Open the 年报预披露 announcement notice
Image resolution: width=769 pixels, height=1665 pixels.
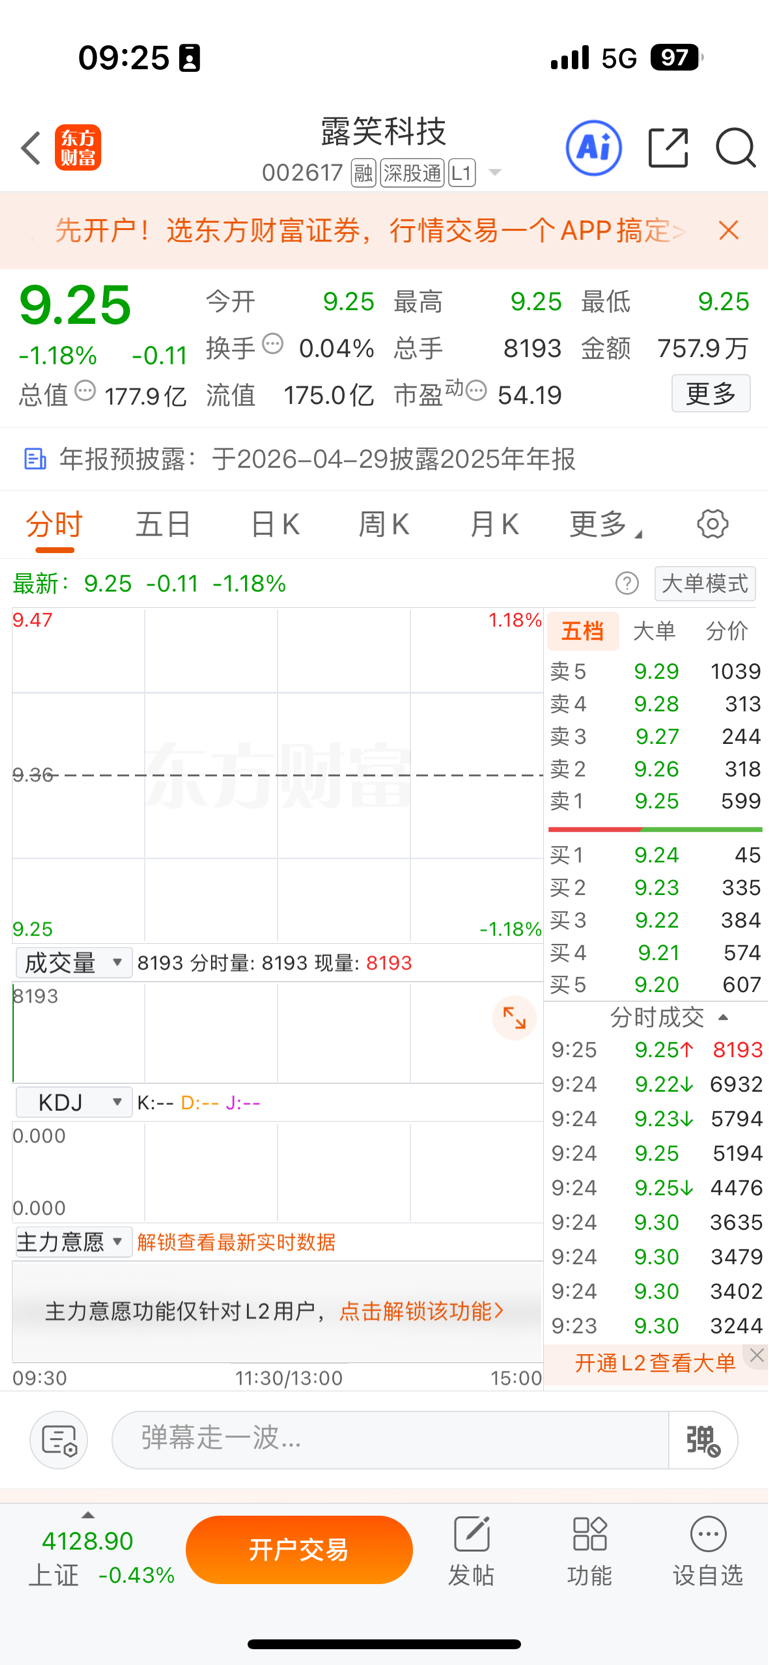pos(384,459)
